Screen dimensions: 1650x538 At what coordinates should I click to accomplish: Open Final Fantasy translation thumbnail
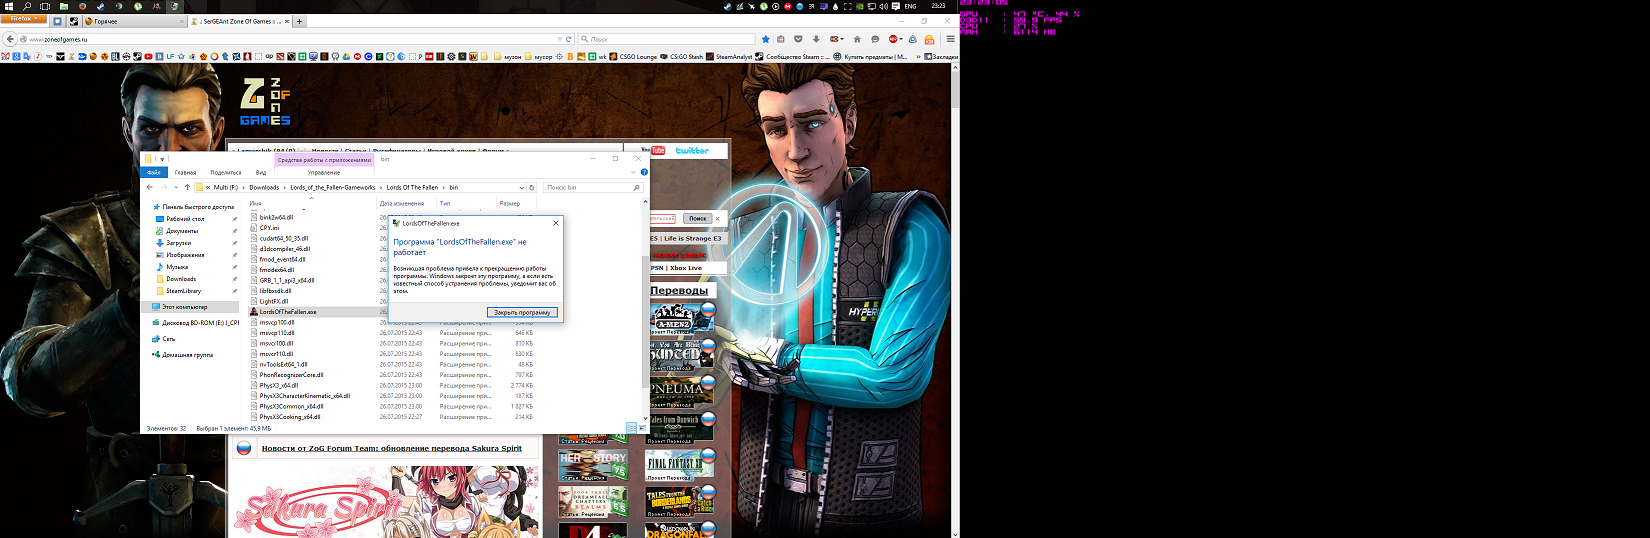click(680, 463)
